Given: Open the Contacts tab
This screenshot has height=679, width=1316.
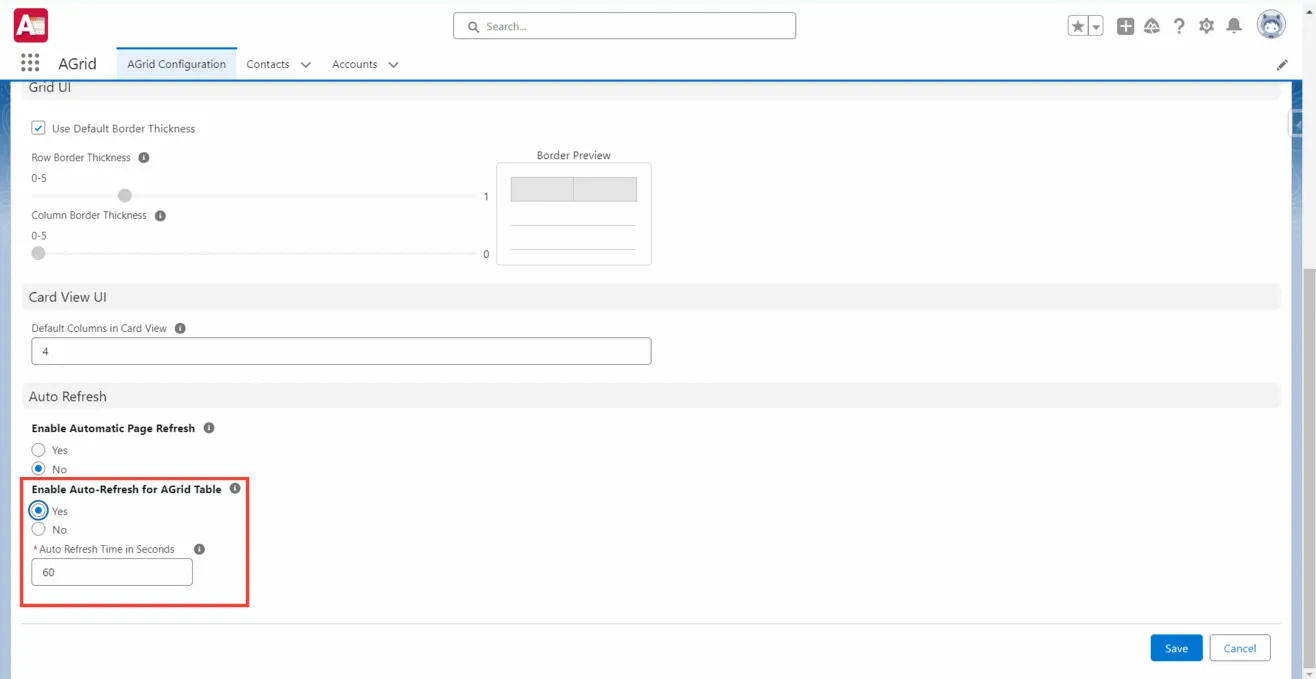Looking at the screenshot, I should click(267, 63).
